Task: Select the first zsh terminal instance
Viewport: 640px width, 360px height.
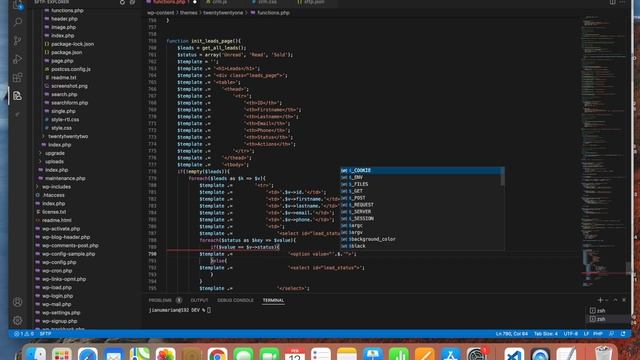Action: (x=598, y=311)
